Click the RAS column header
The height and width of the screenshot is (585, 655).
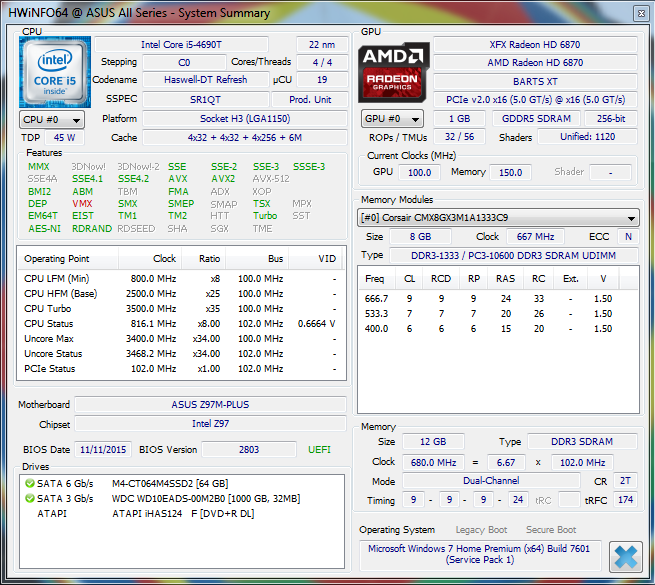505,279
